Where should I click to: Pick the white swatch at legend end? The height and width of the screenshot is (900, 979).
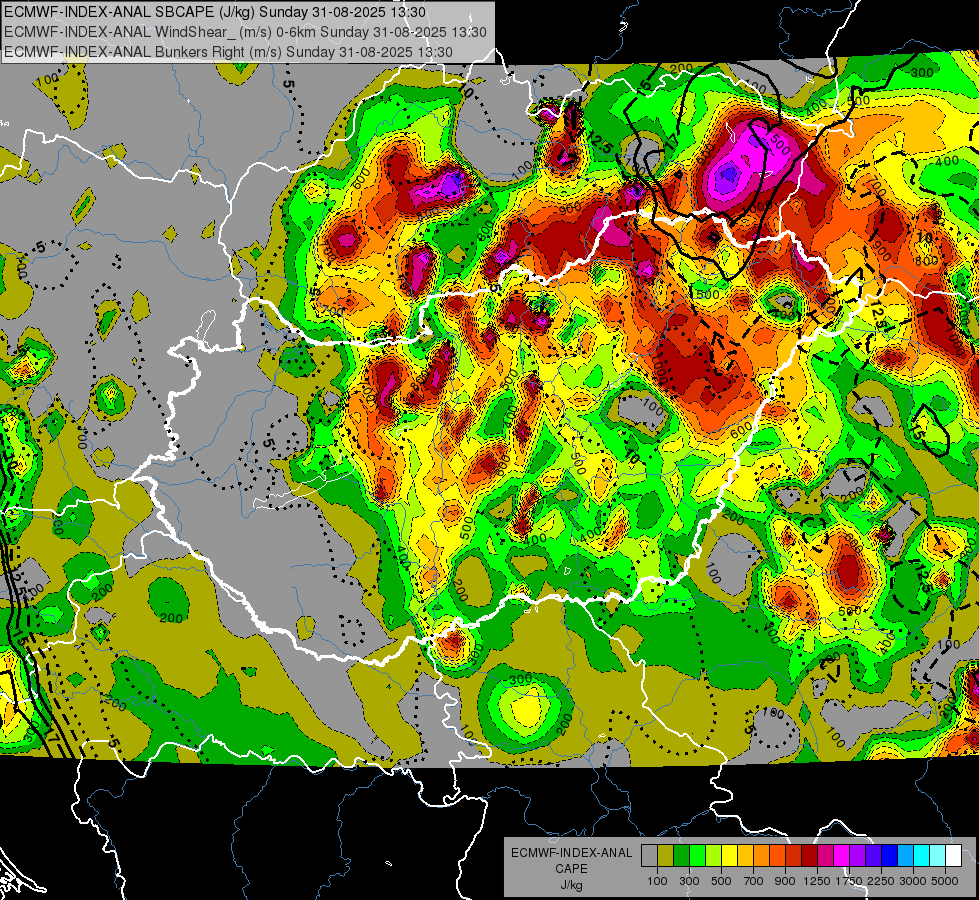click(954, 856)
